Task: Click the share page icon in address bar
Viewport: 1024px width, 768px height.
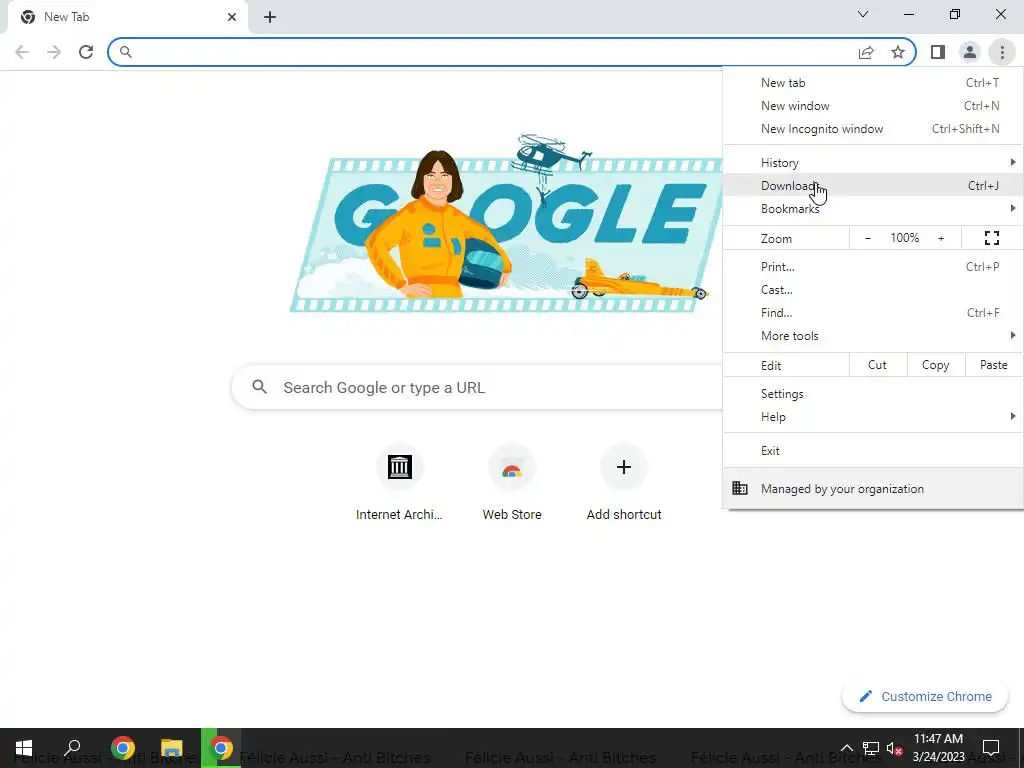Action: pos(866,52)
